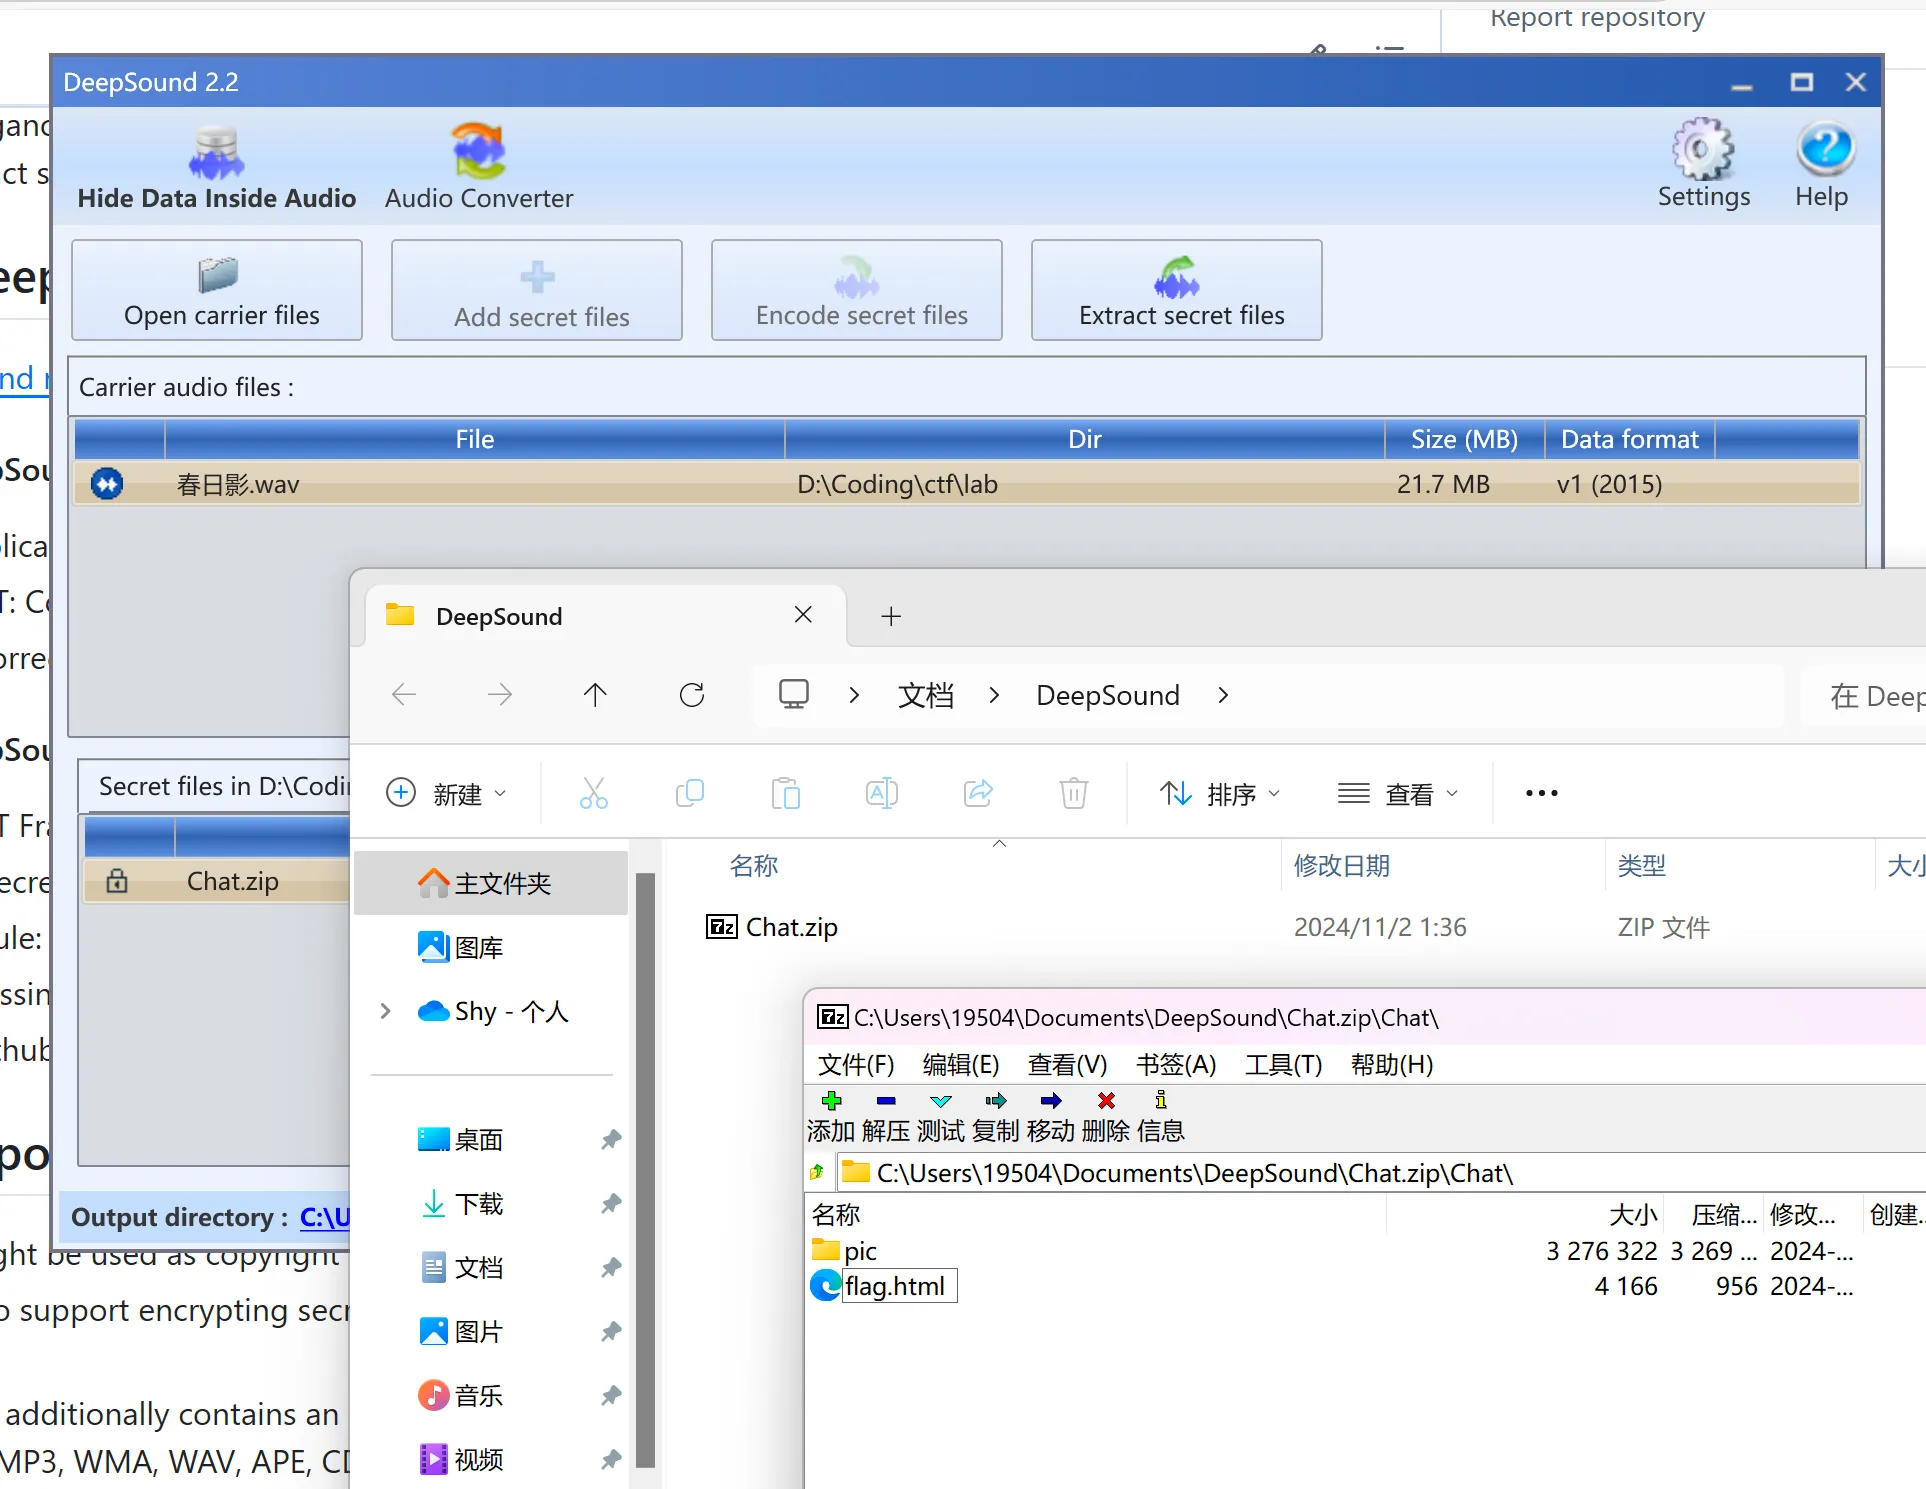The width and height of the screenshot is (1926, 1489).
Task: Click Open carrier files
Action: pyautogui.click(x=216, y=290)
